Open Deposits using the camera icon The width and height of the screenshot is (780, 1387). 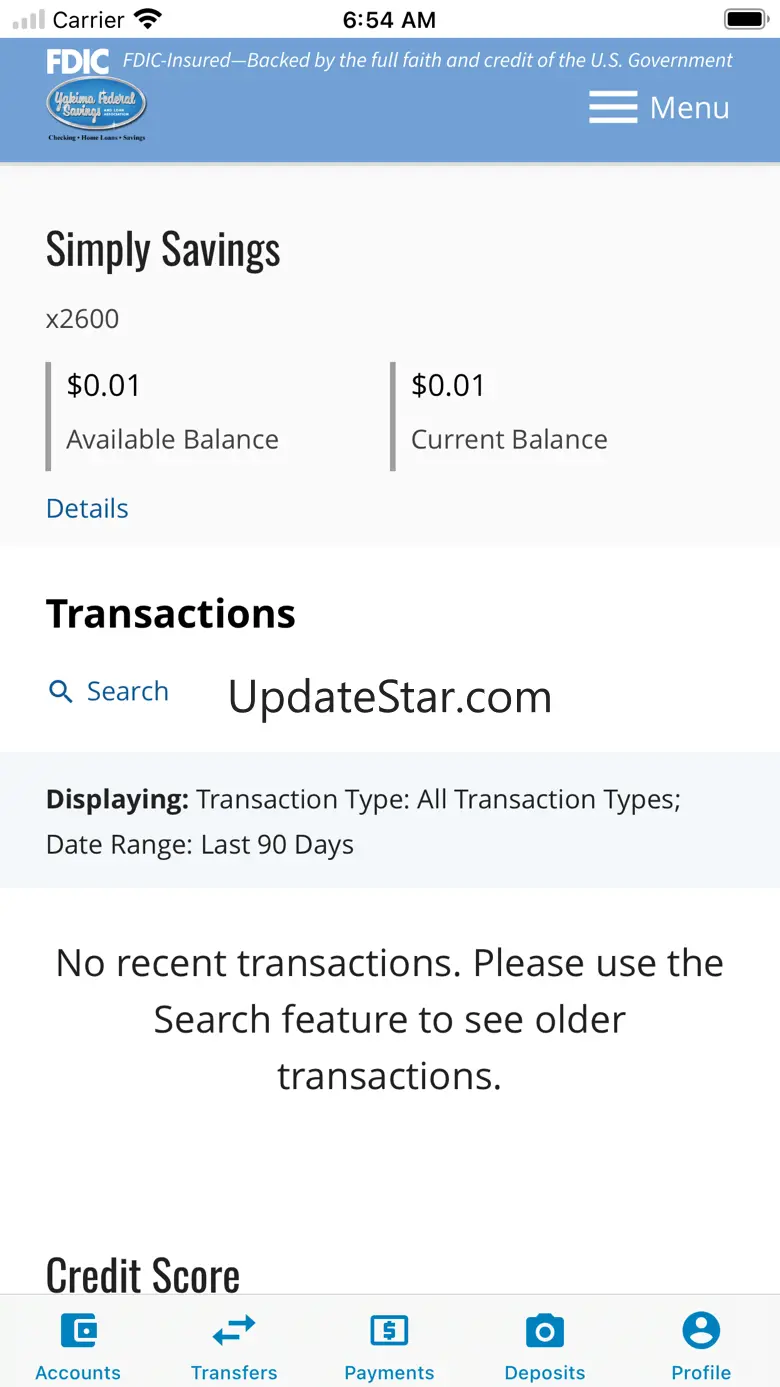[545, 1331]
